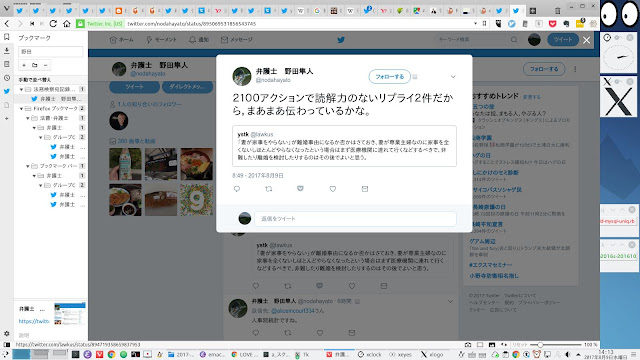Open the Vivaldi menu logo button
This screenshot has height=360, width=640.
[x=6, y=9]
